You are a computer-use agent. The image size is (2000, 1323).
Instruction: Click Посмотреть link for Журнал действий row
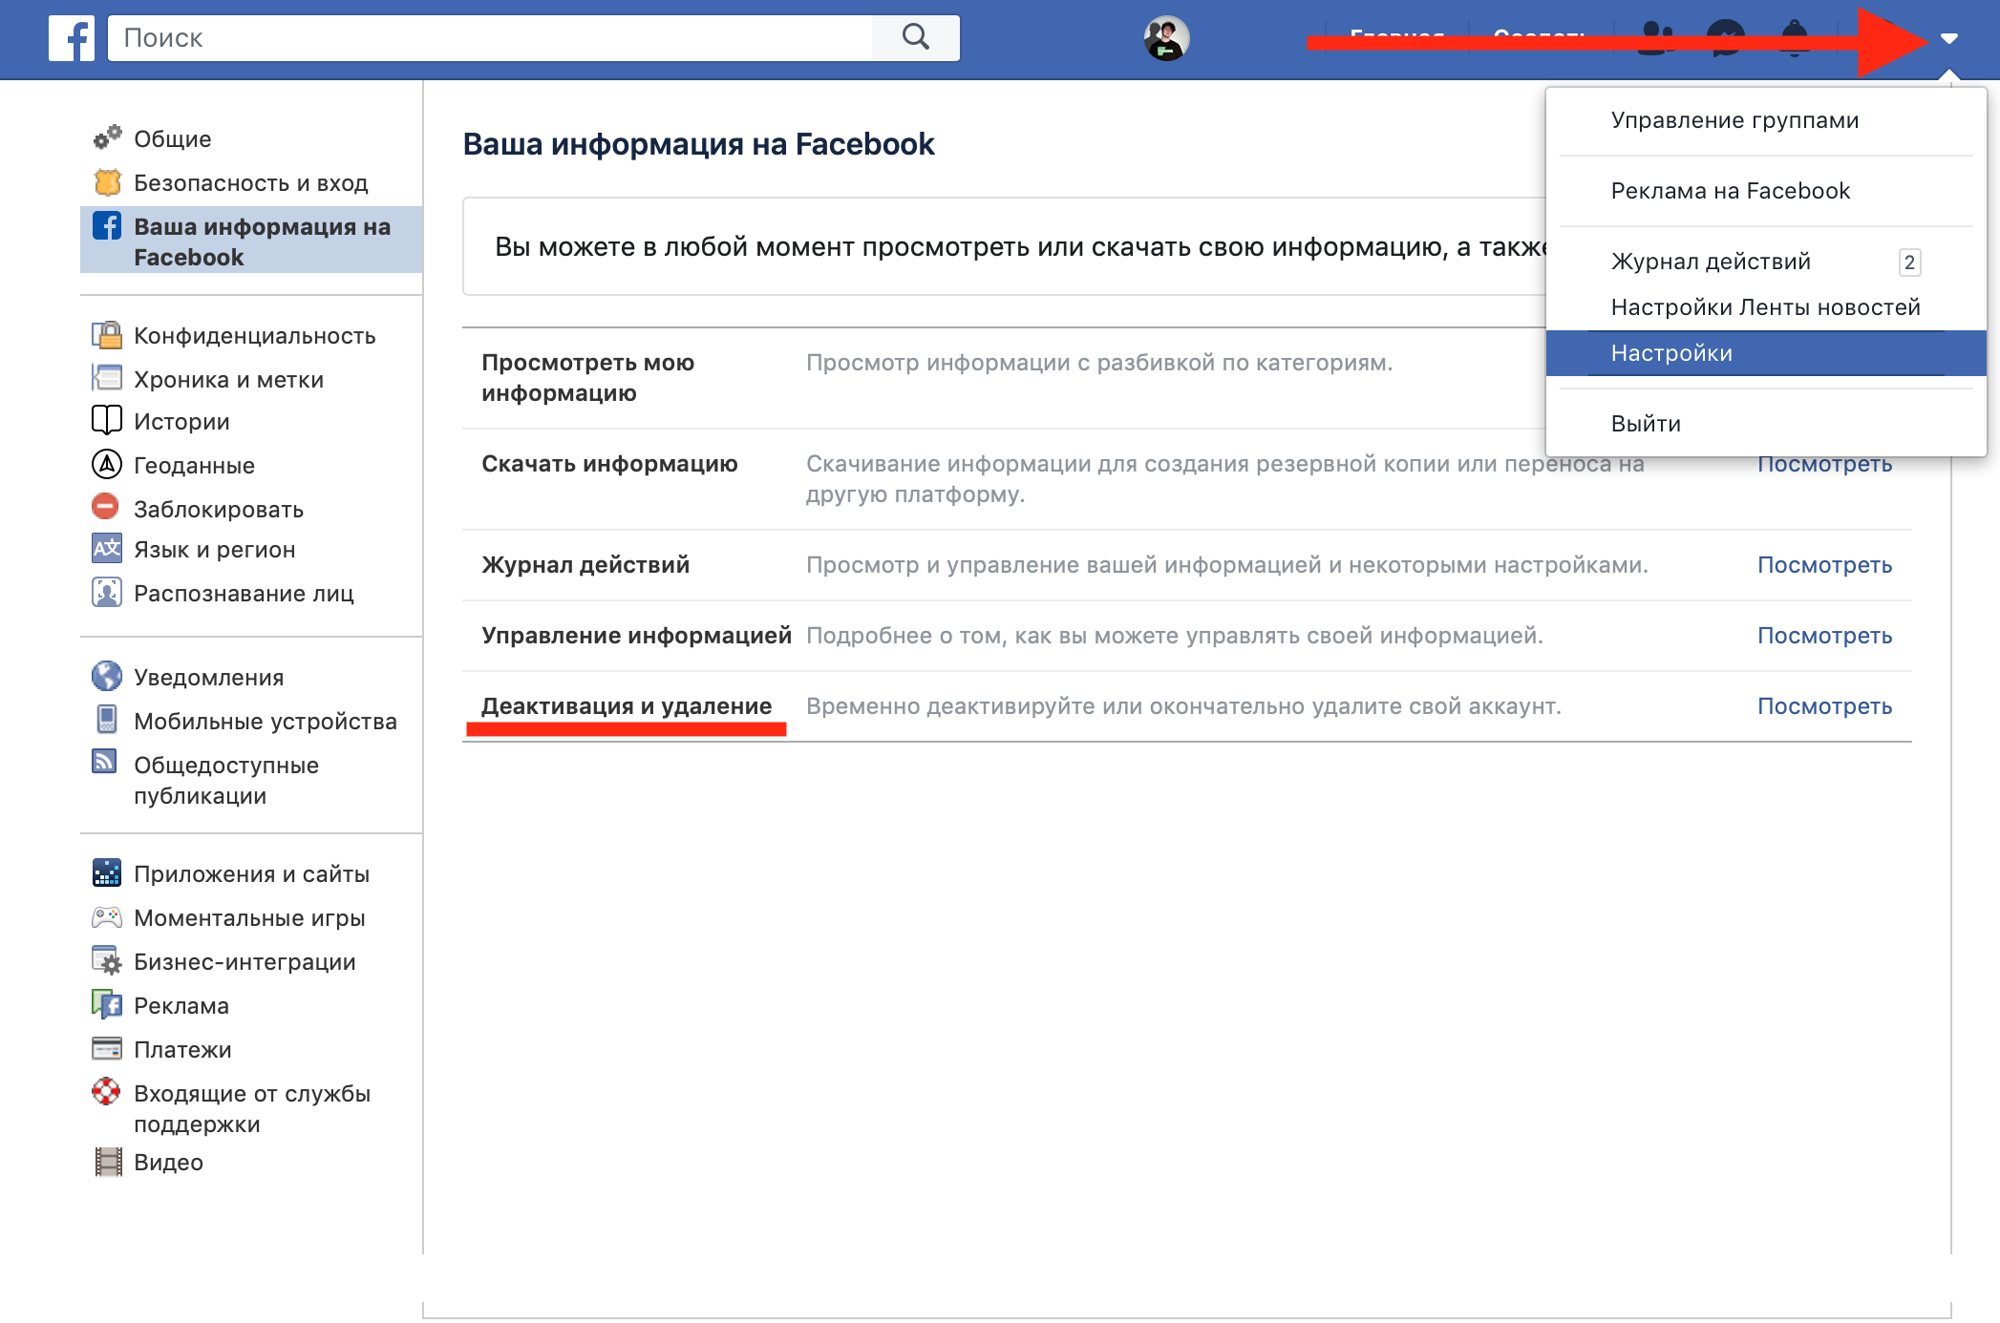(x=1825, y=565)
